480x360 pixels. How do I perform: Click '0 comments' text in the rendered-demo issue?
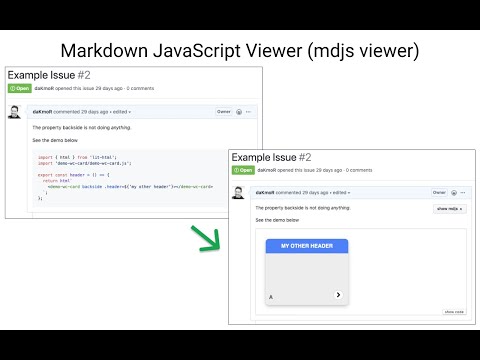point(359,170)
